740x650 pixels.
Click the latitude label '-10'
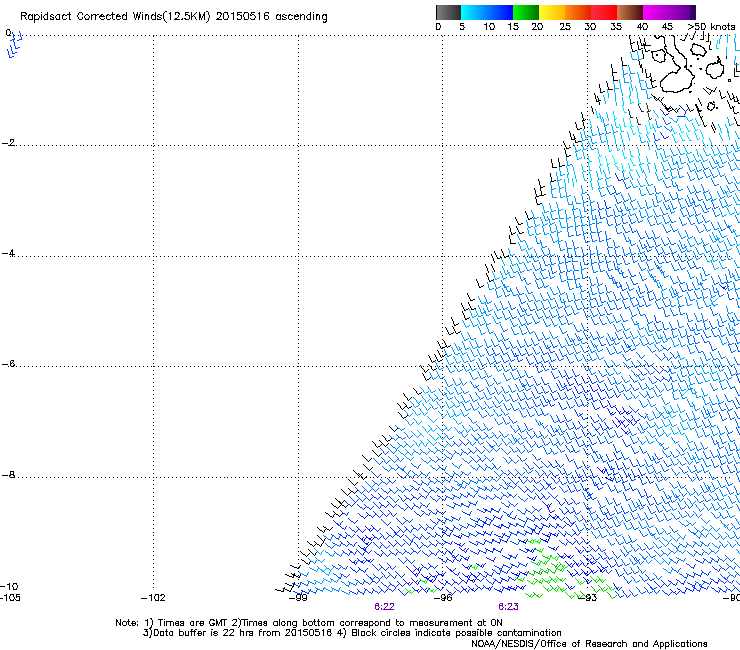pyautogui.click(x=9, y=587)
